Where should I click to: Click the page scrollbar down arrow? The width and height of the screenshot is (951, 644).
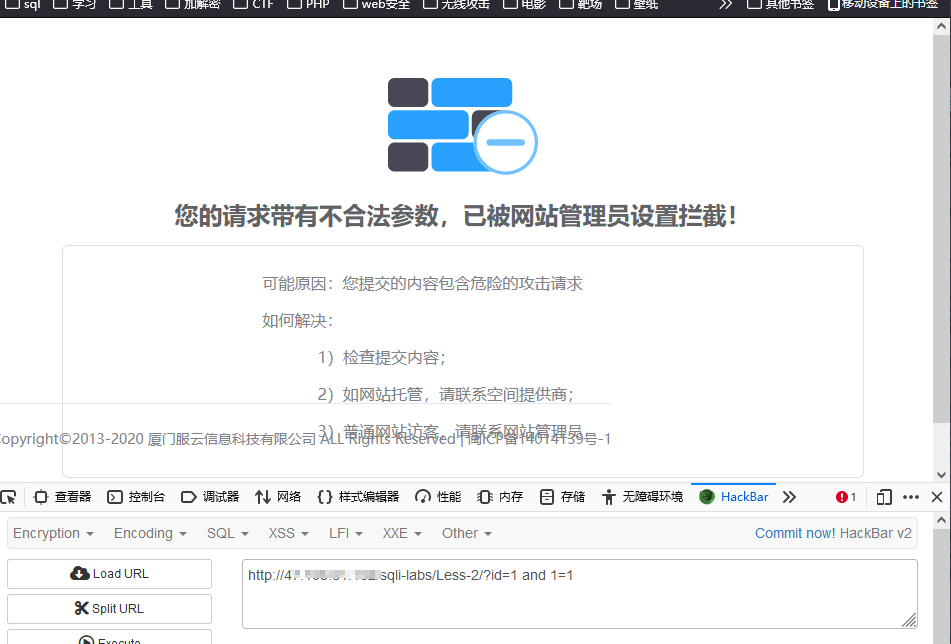pos(941,475)
